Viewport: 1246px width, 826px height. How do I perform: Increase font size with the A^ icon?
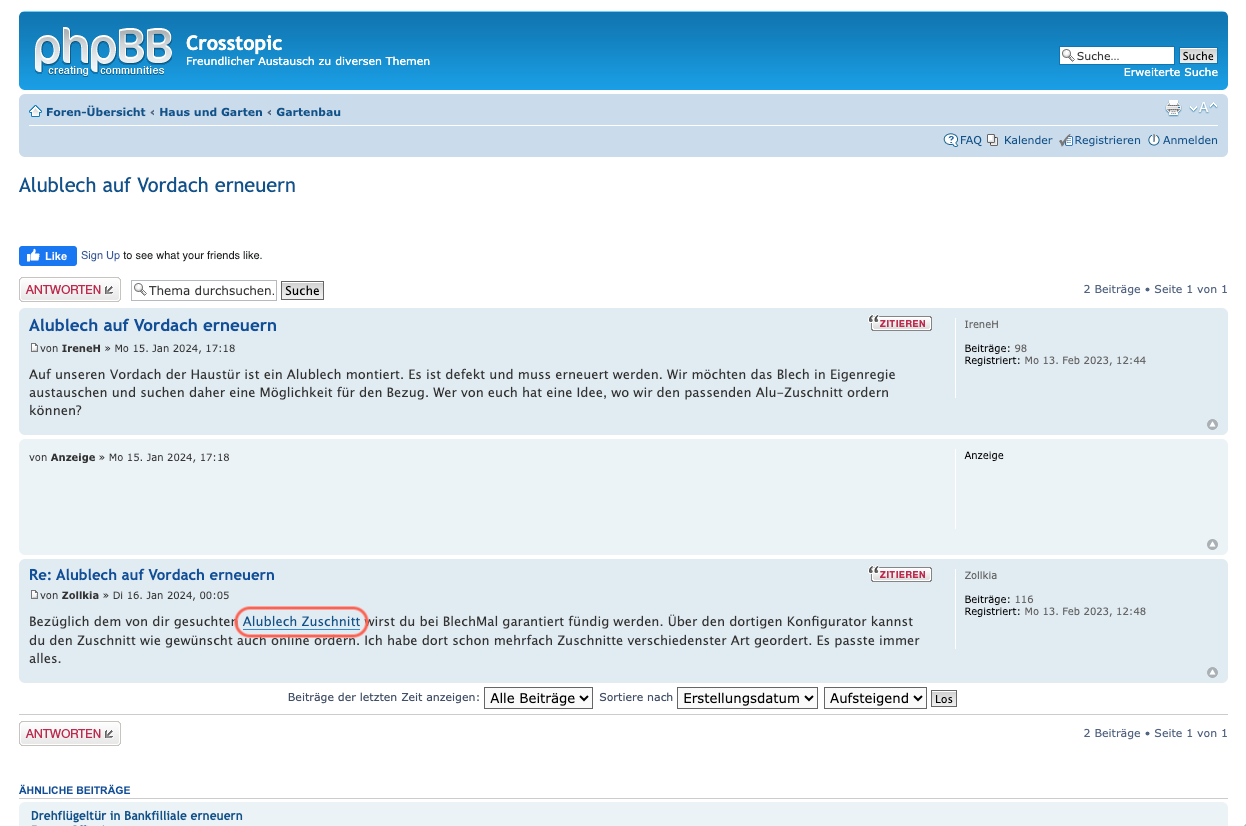coord(1210,107)
